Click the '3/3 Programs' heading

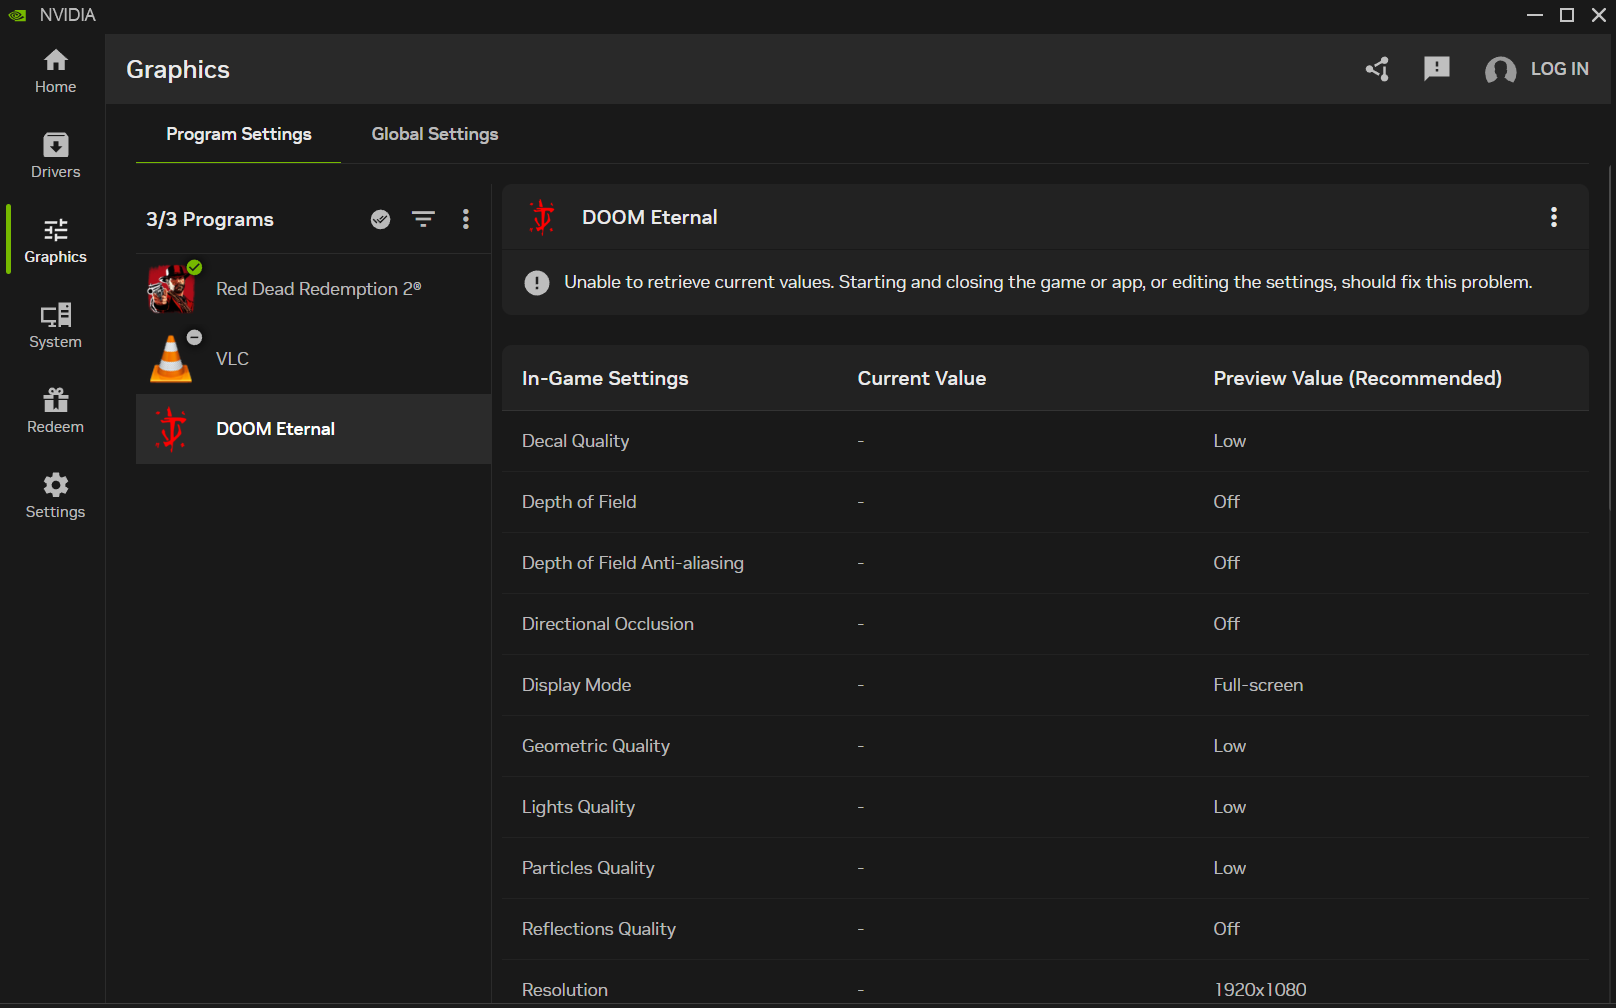click(x=210, y=219)
